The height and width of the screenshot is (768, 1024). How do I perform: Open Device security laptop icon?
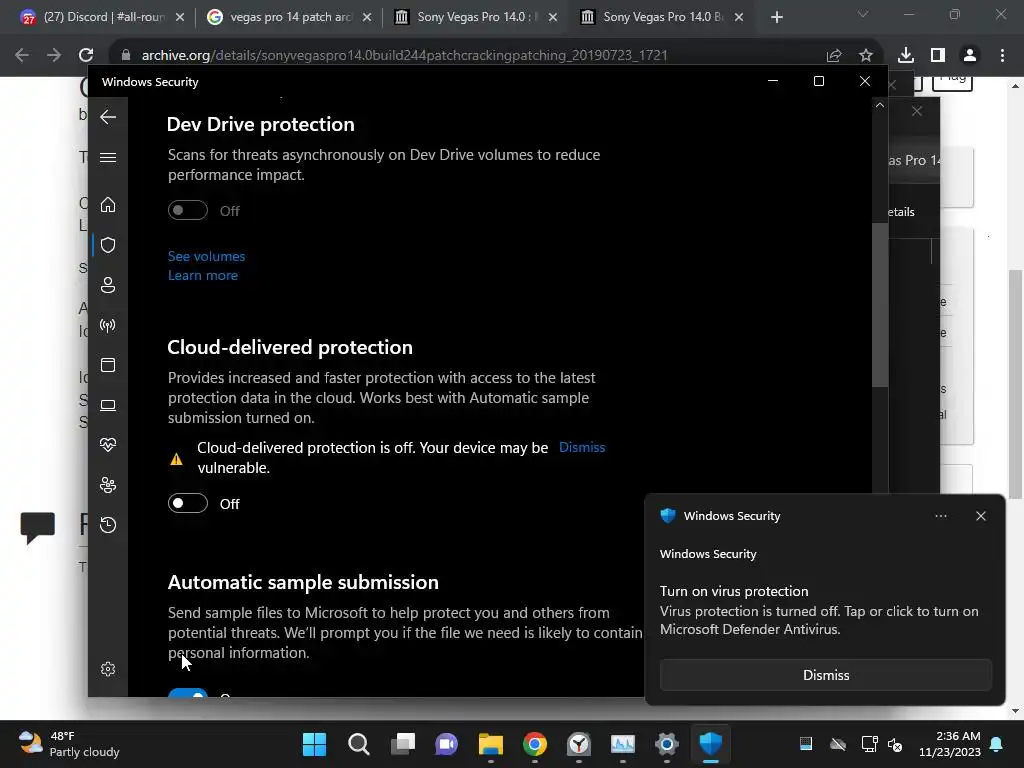point(108,406)
